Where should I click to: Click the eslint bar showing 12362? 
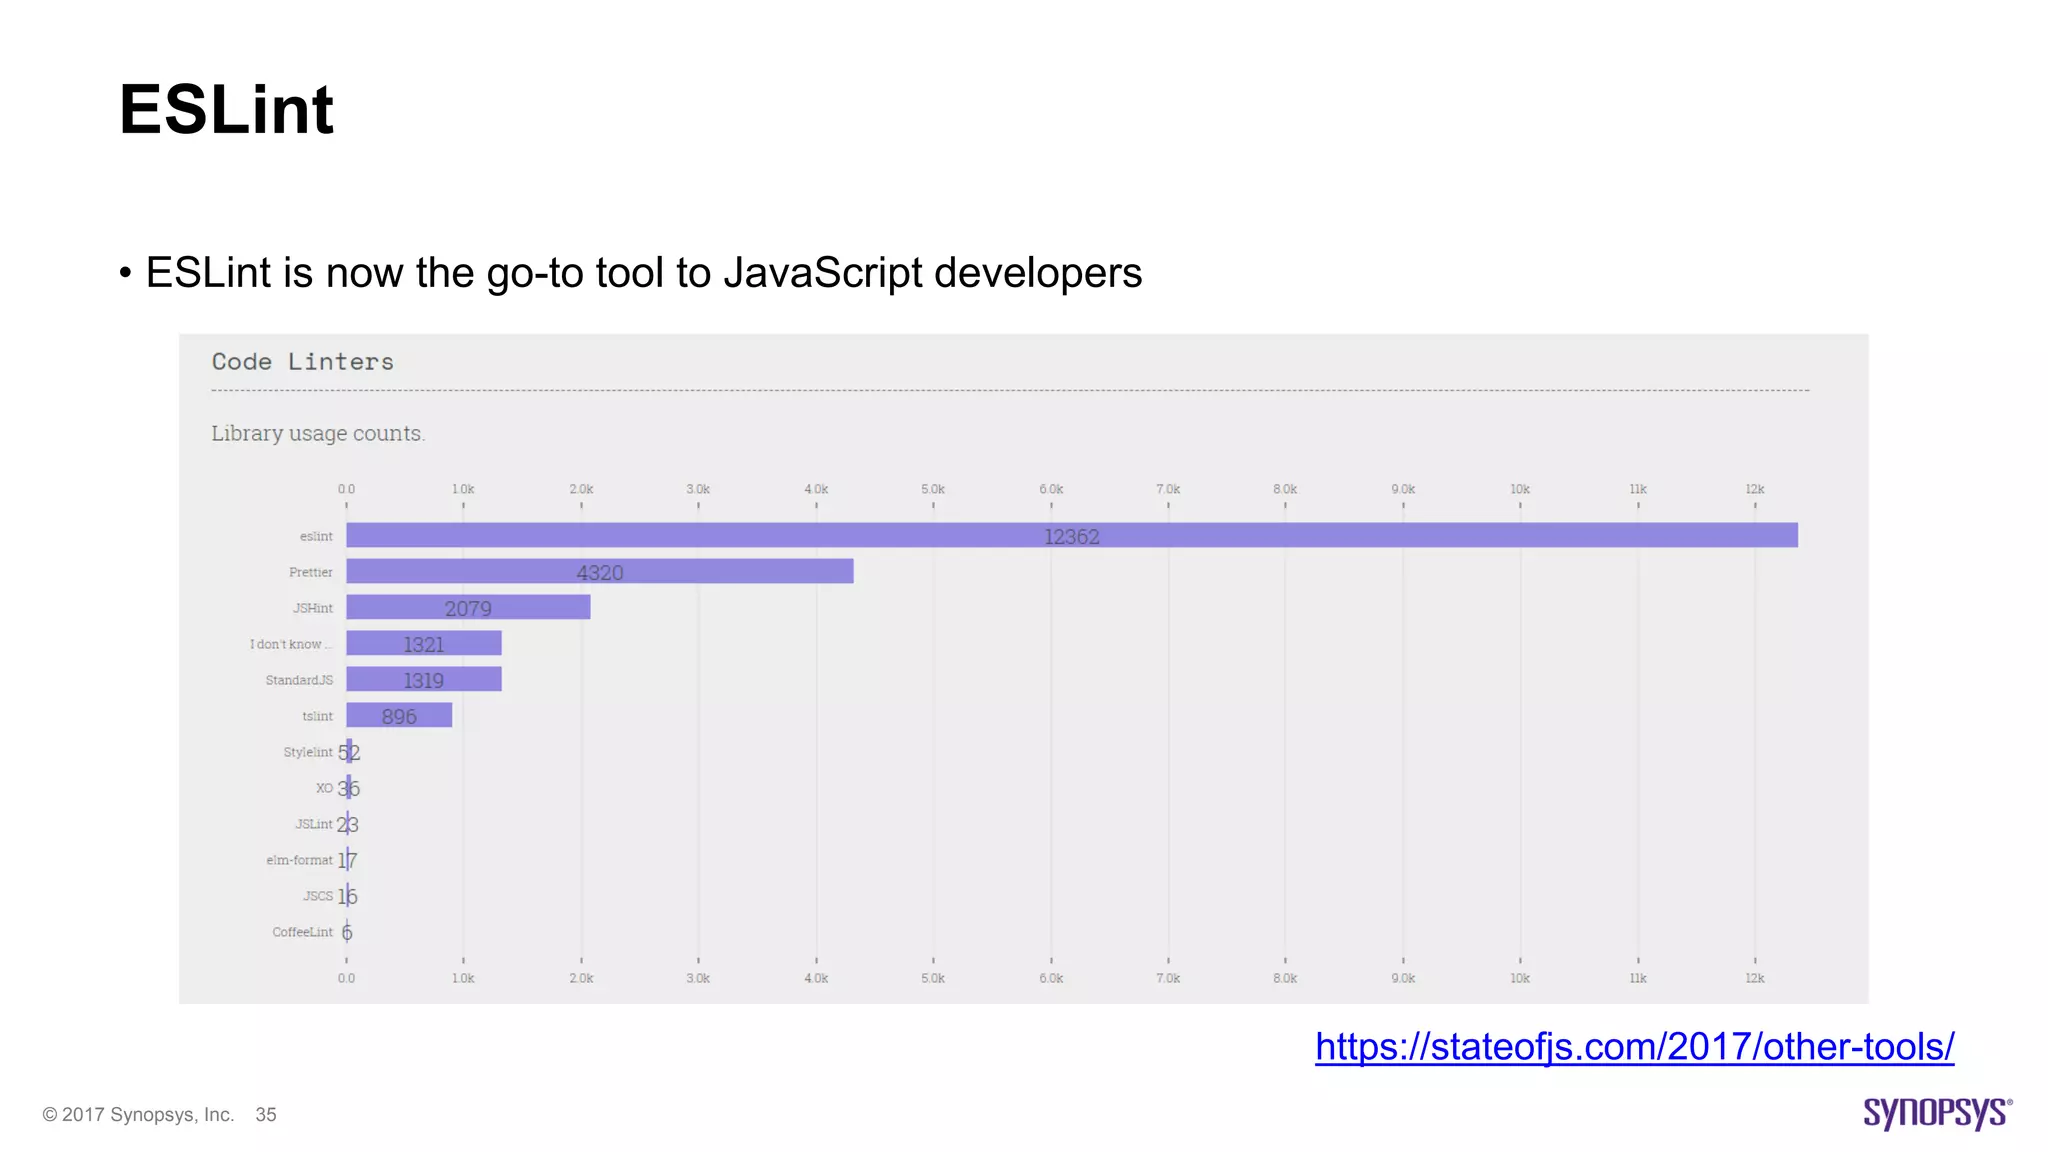[1072, 535]
